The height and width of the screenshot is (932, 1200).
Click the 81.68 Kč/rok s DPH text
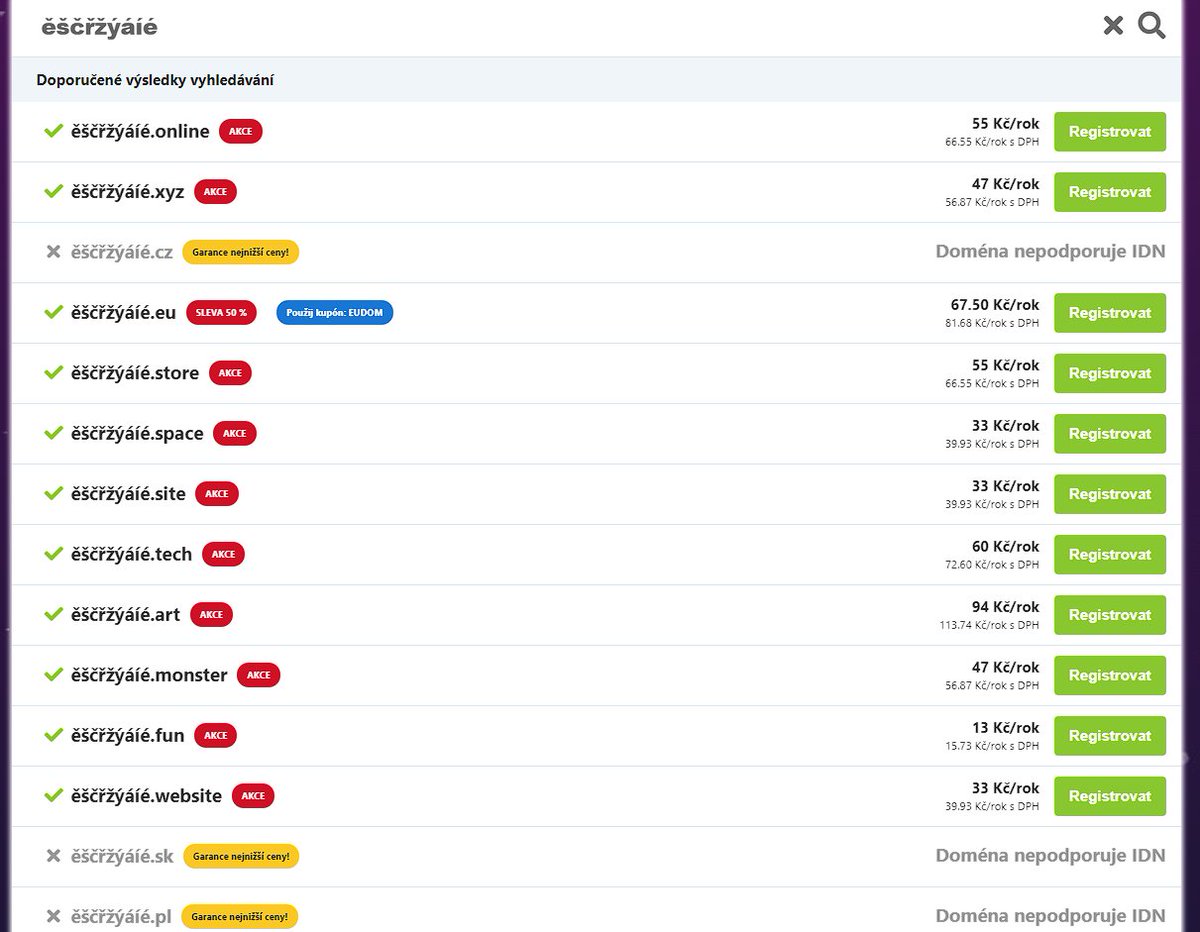[992, 323]
